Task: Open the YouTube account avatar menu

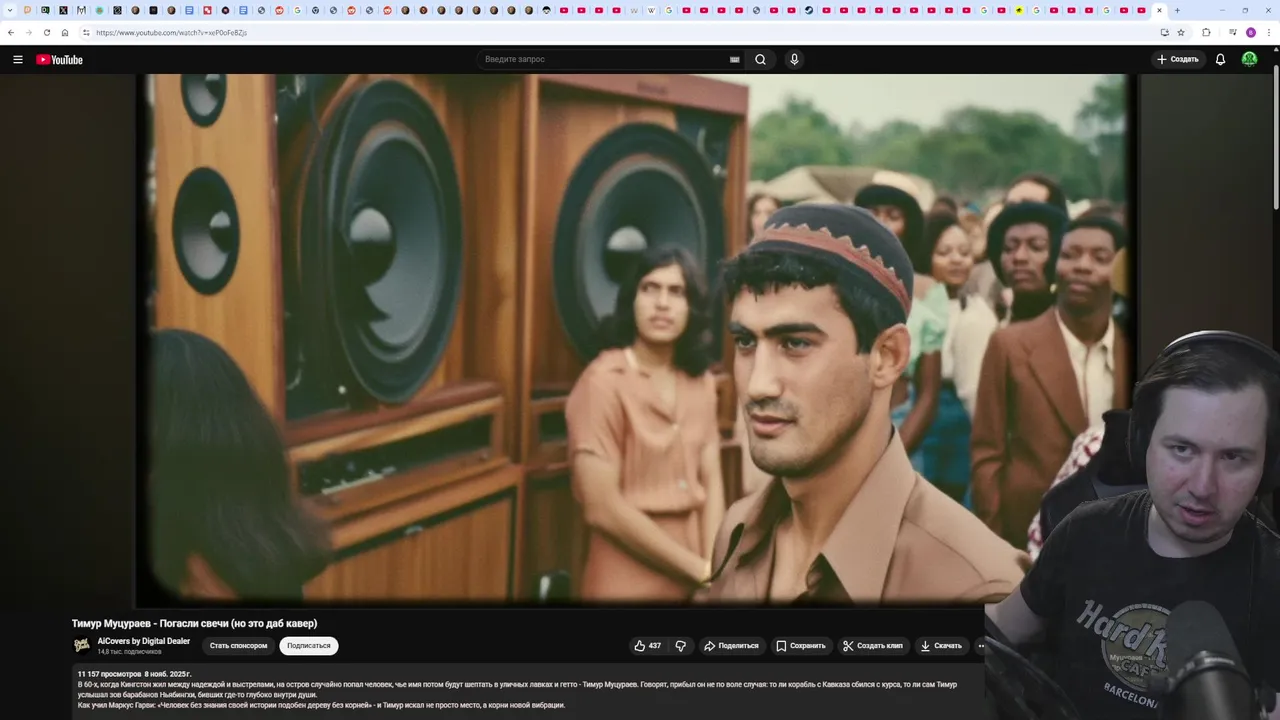Action: [1250, 60]
